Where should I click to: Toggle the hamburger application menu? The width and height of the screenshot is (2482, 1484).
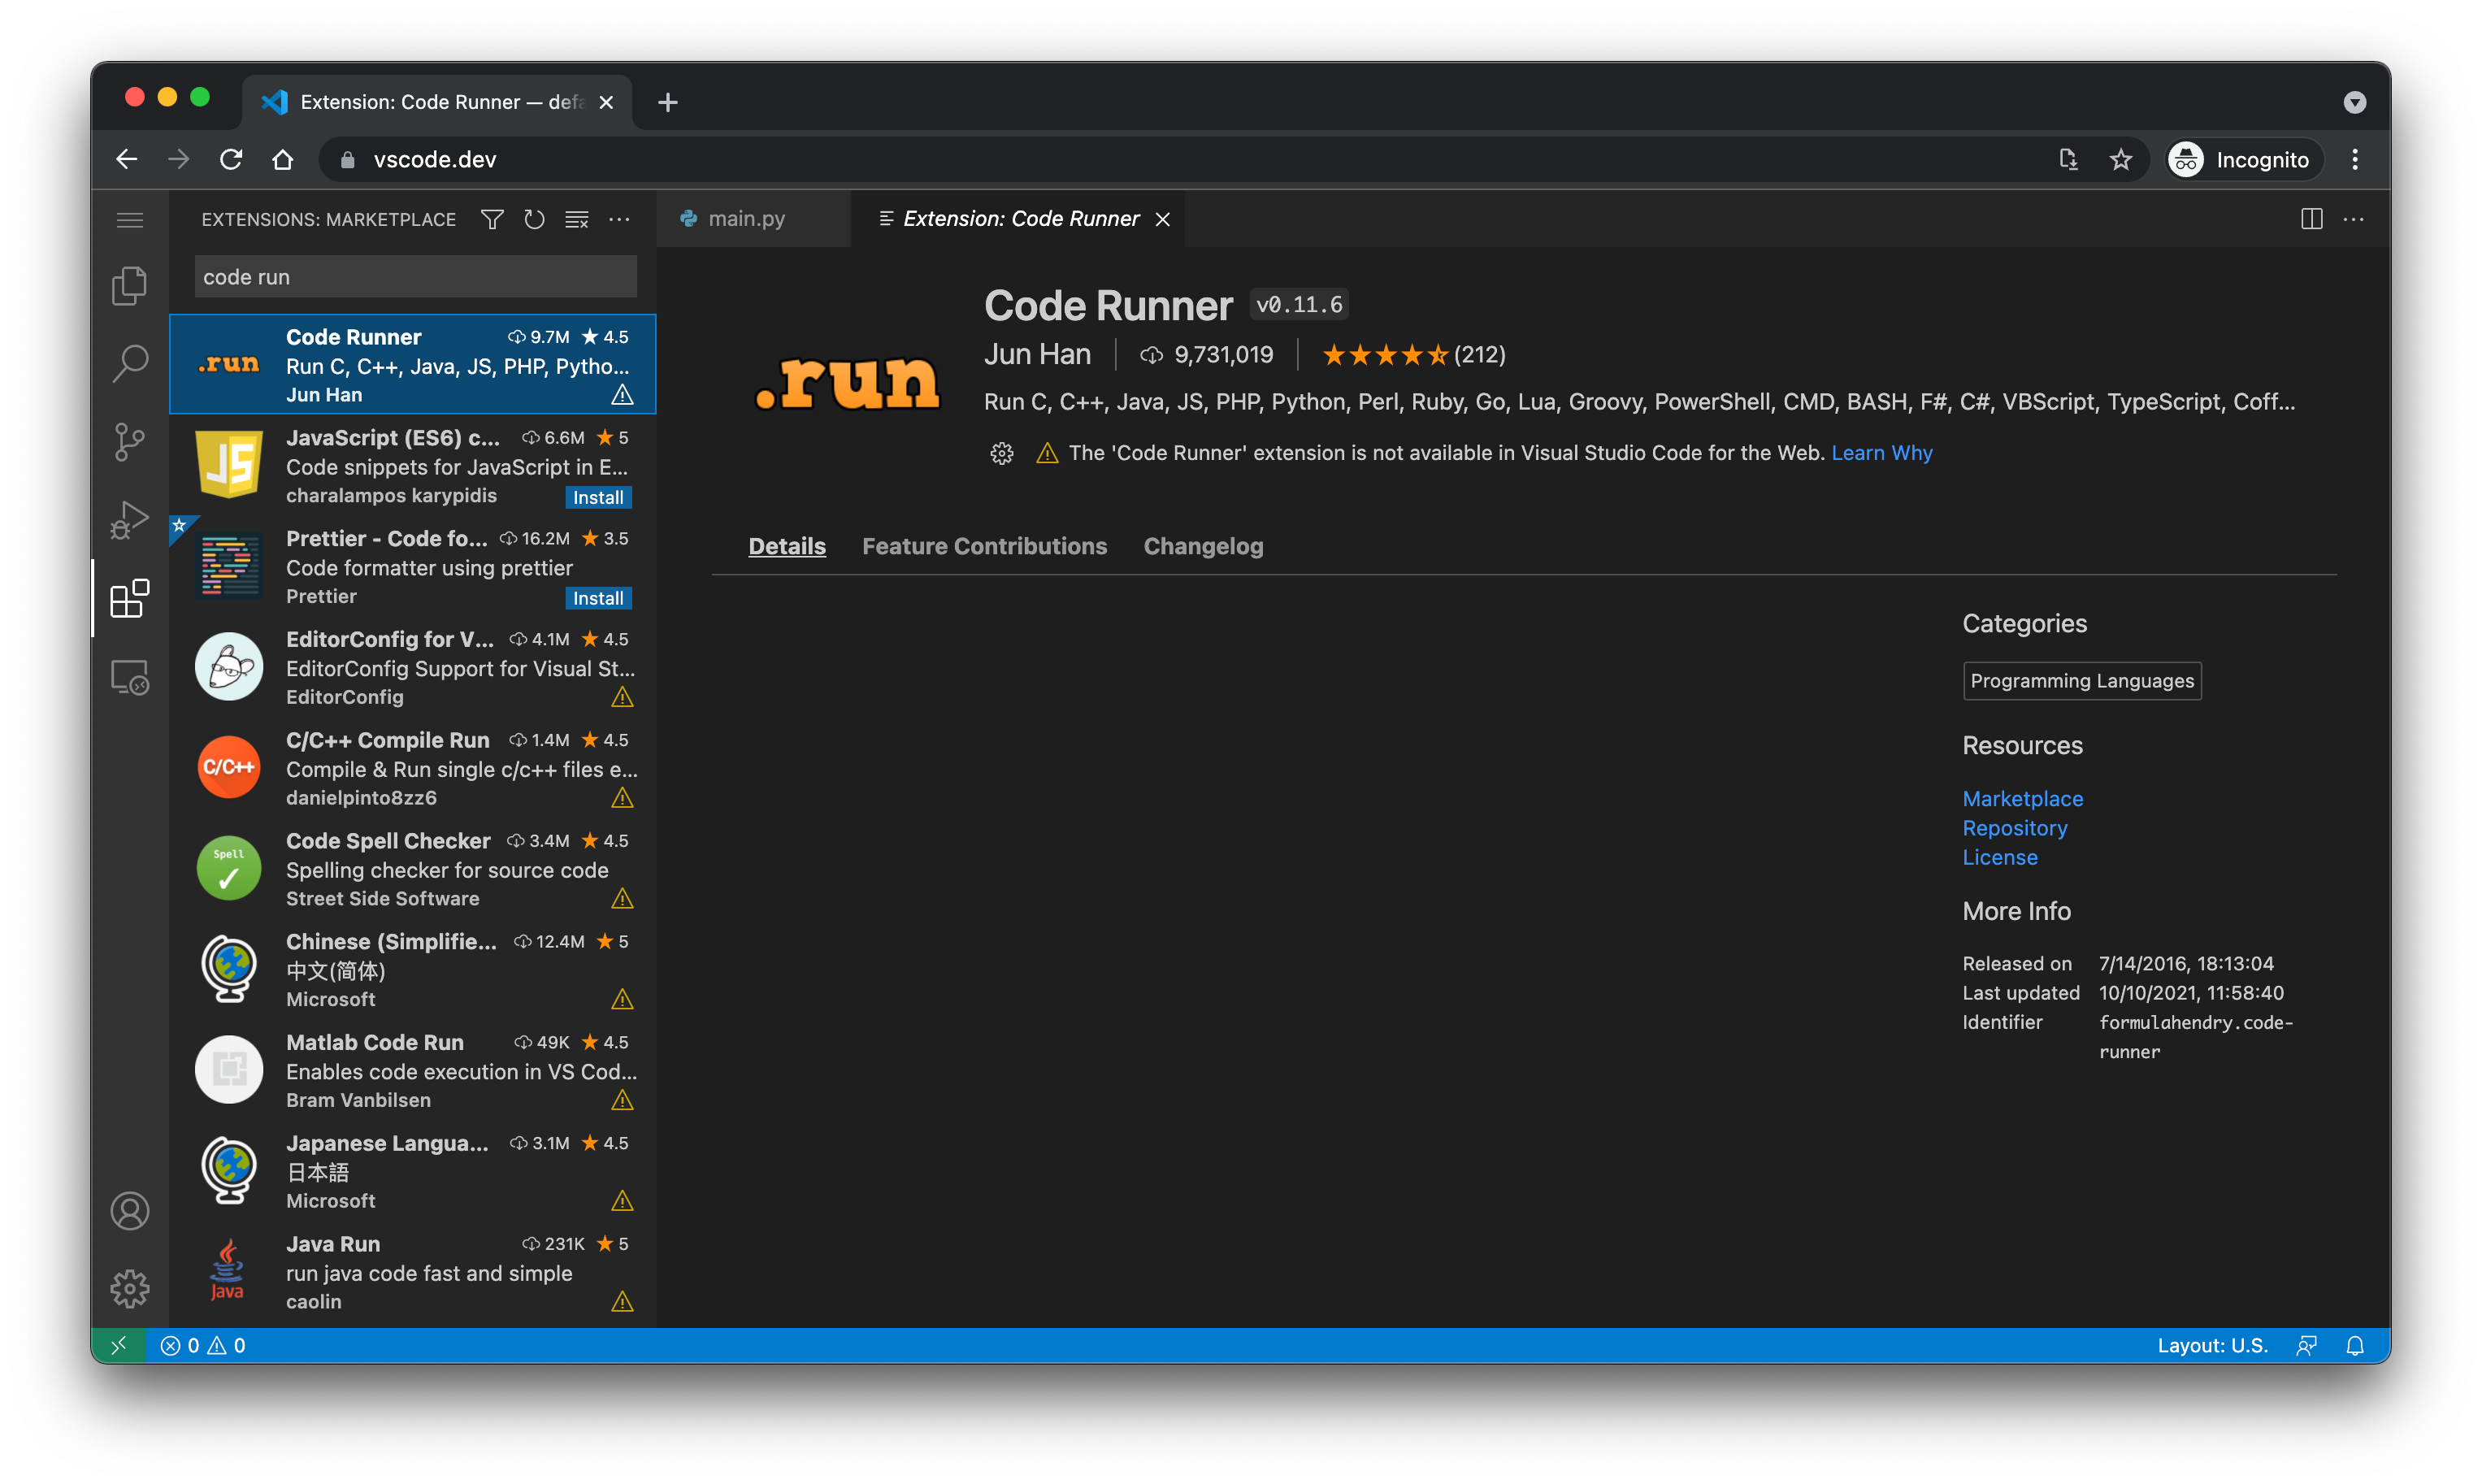tap(129, 219)
